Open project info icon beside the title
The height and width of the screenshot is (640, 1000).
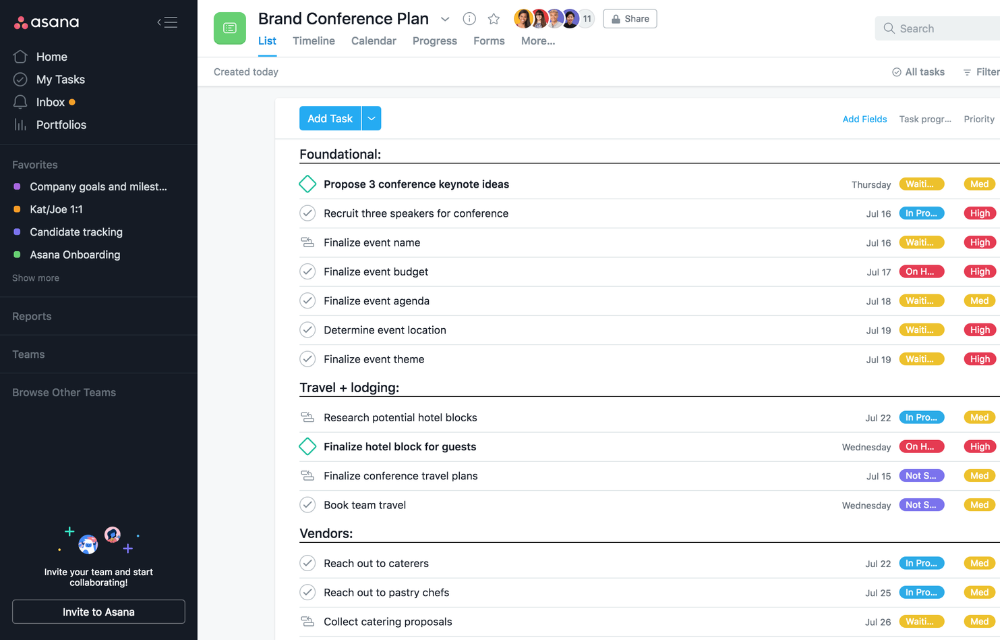tap(469, 19)
